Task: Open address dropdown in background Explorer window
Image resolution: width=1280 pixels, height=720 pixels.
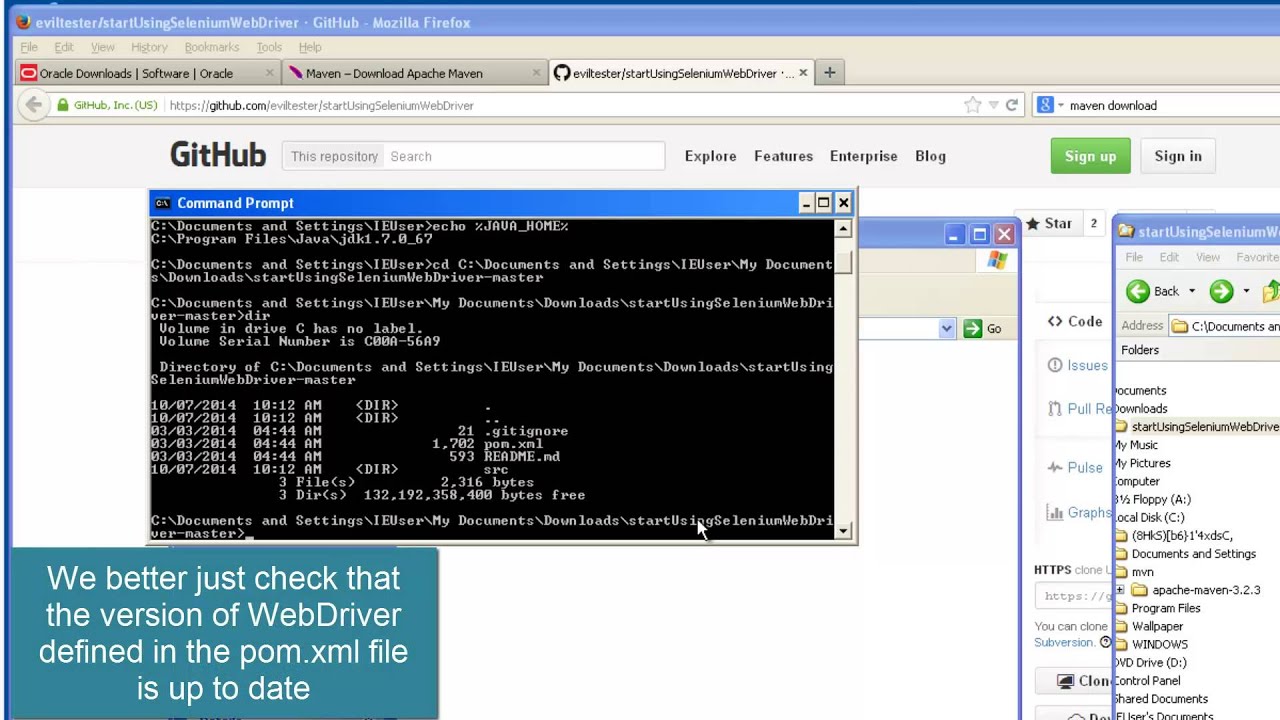Action: point(946,329)
